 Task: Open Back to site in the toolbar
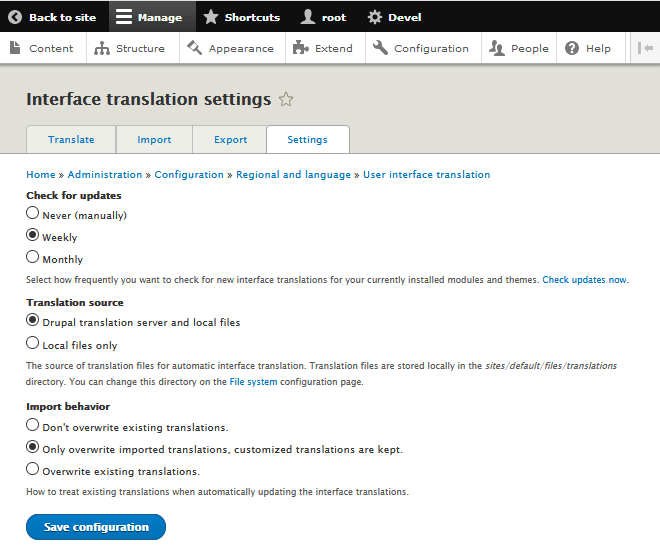[x=54, y=17]
